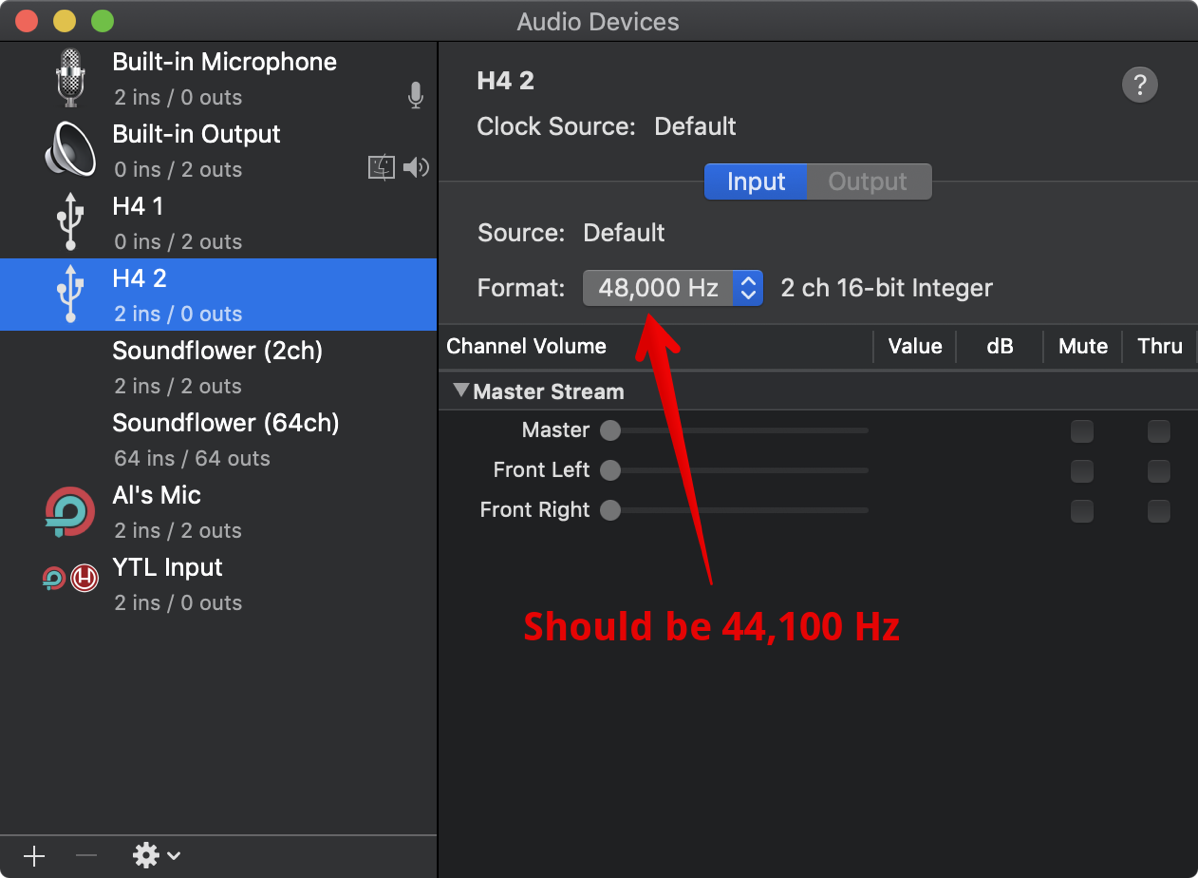Click the Al's Mic Loopback icon
1198x878 pixels.
pyautogui.click(x=70, y=511)
